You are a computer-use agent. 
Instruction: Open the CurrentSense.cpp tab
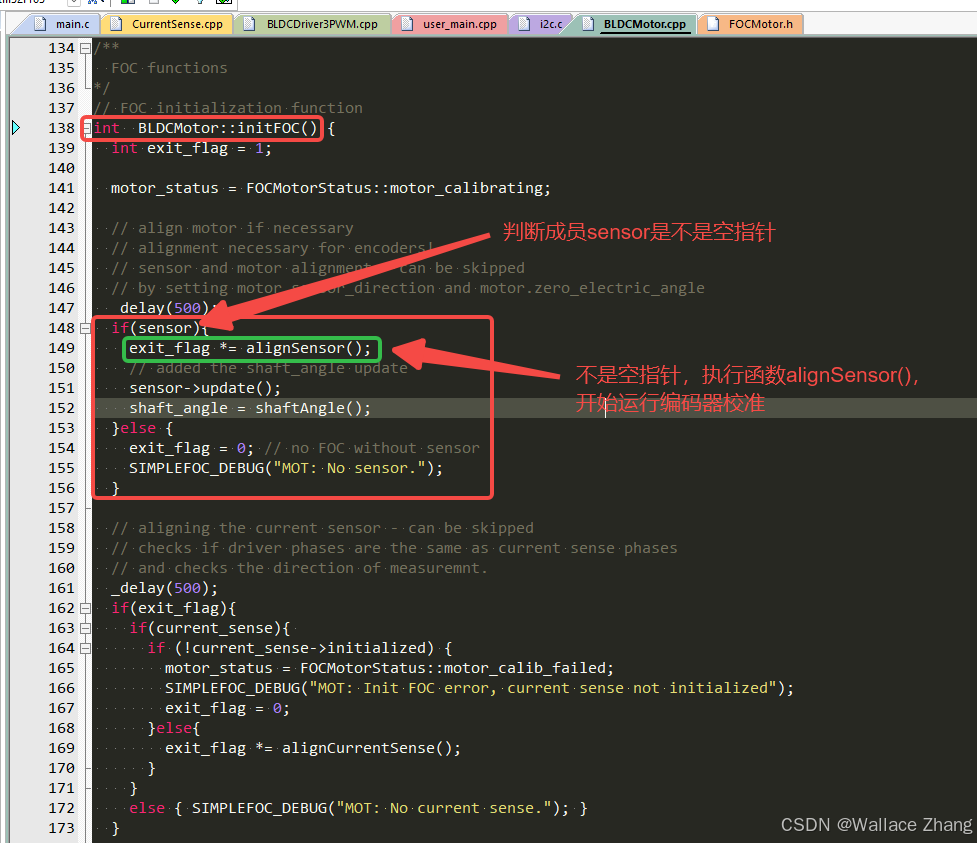pyautogui.click(x=168, y=24)
